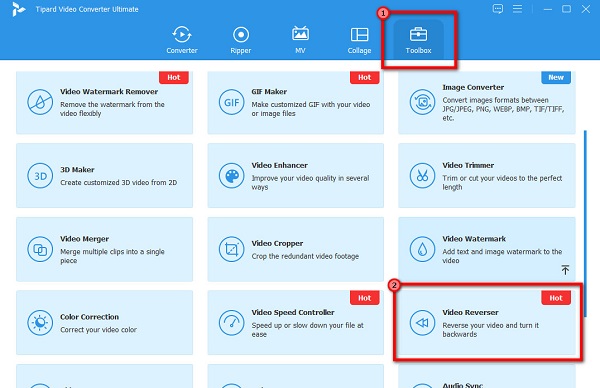The image size is (600, 388).
Task: Click the Hot badge on Video Speed Controller
Action: coord(365,298)
